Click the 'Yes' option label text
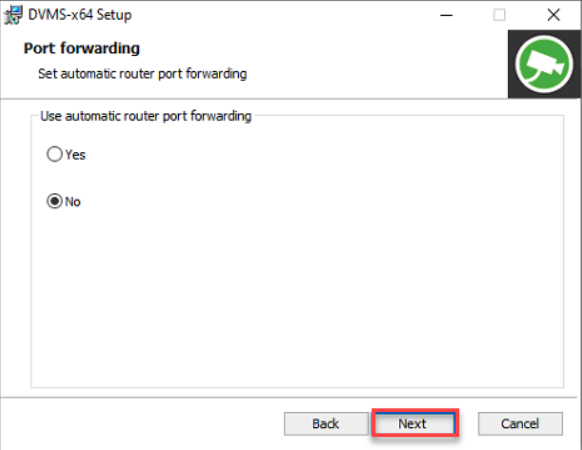Image resolution: width=582 pixels, height=450 pixels. coord(75,155)
